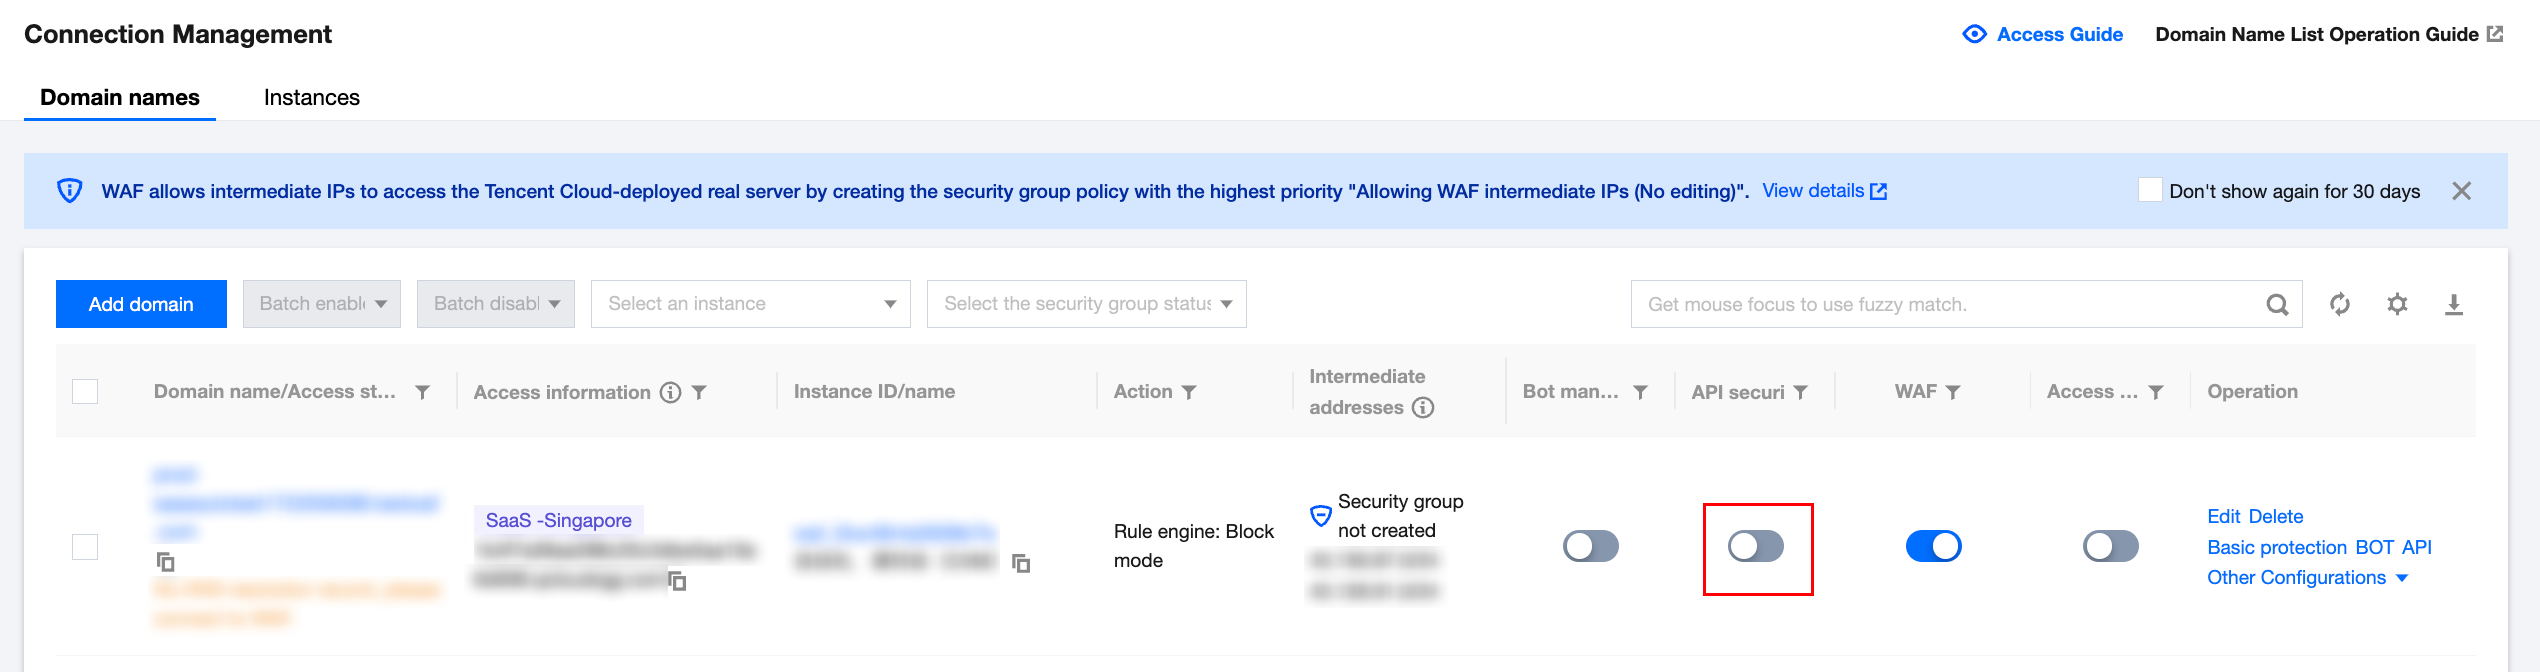2540x672 pixels.
Task: Toggle the API security switch
Action: tap(1756, 546)
